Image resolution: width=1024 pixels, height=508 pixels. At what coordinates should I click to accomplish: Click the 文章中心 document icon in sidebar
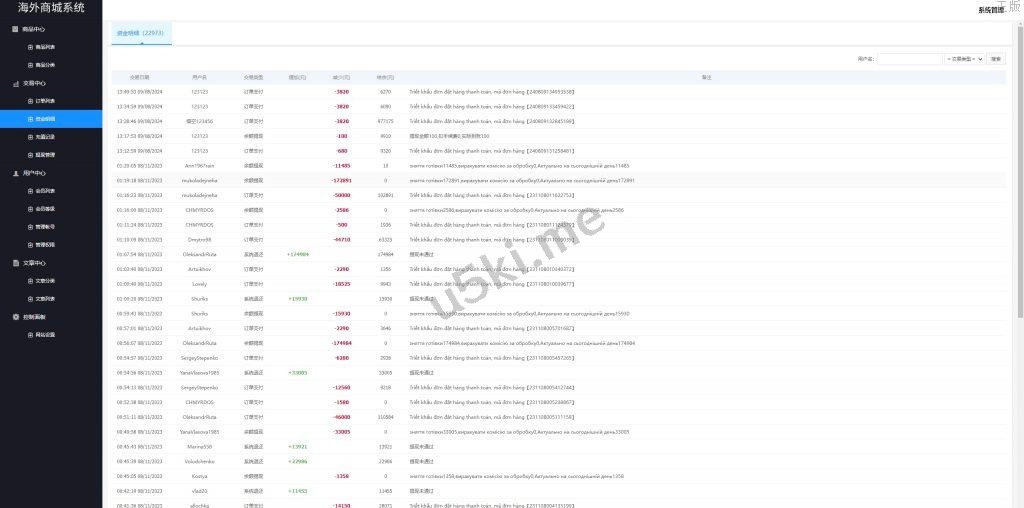(14, 263)
